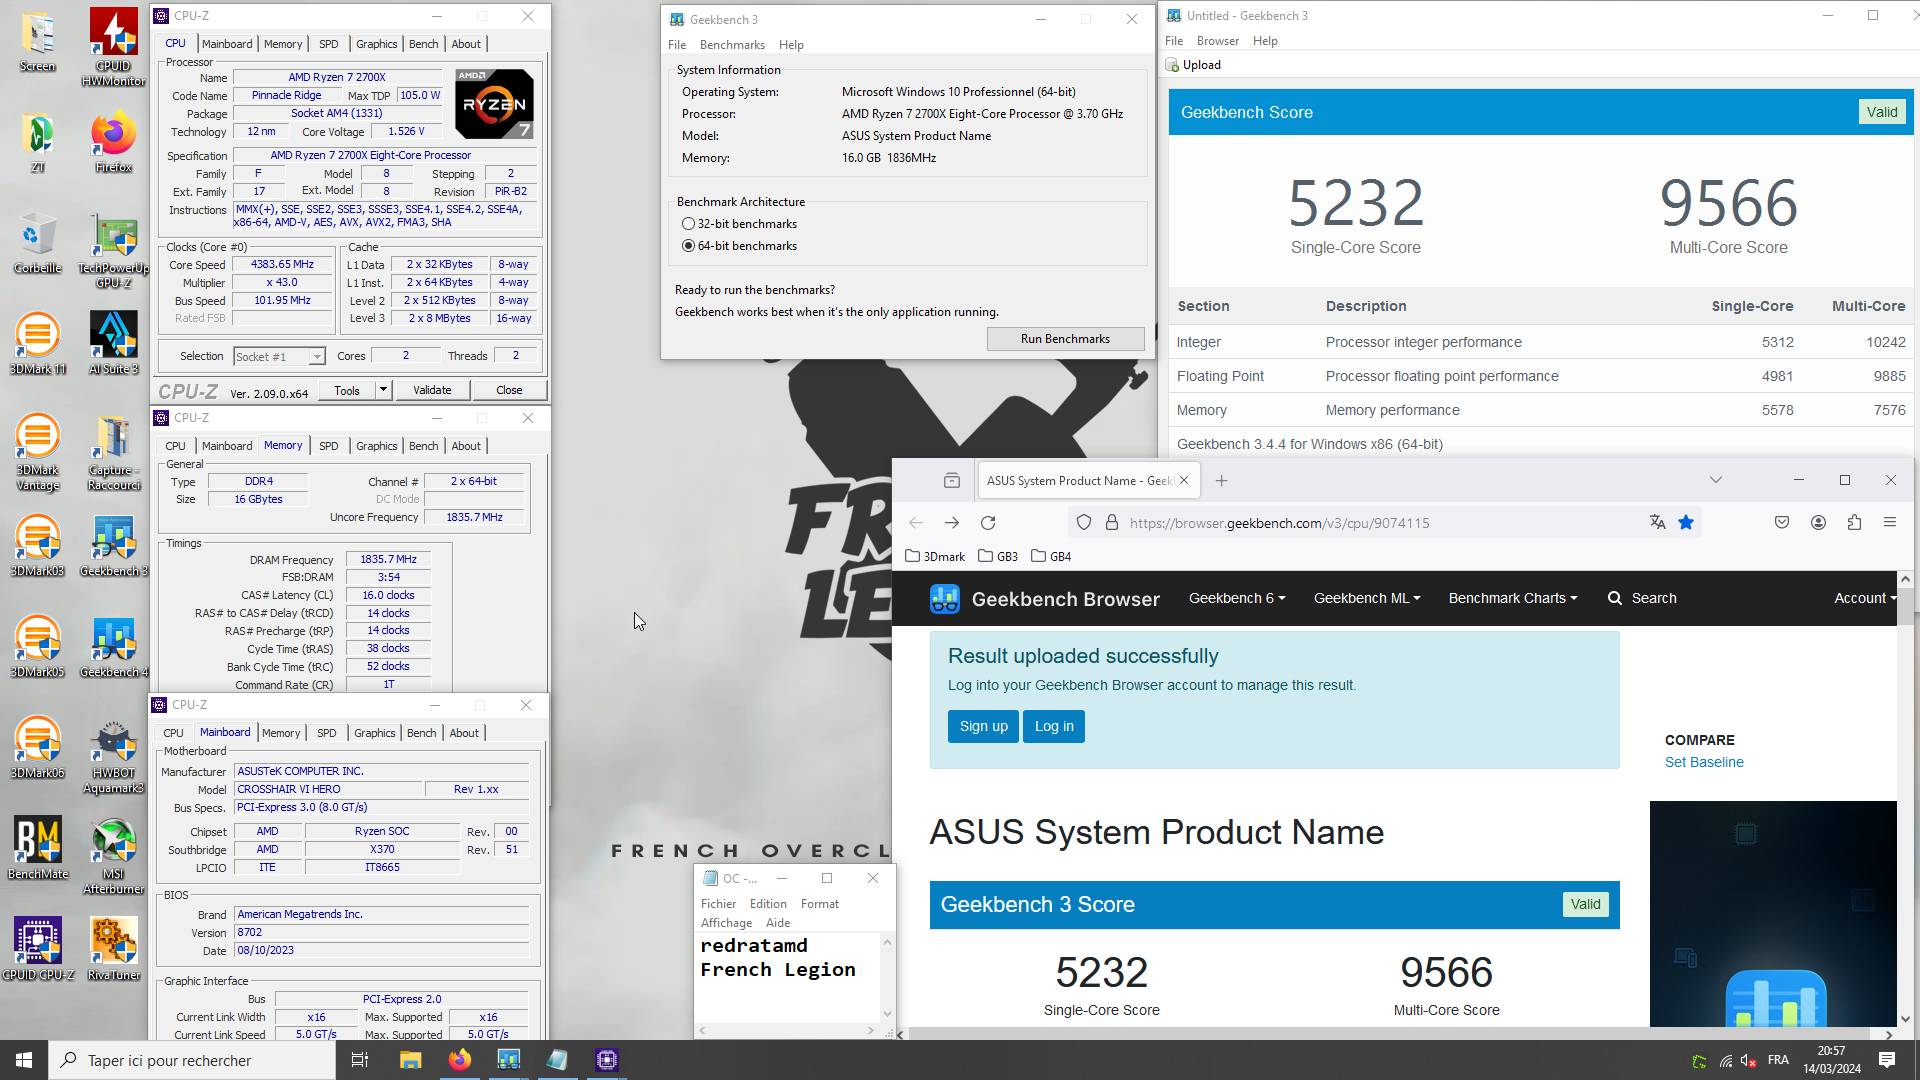Open the RivaTuner desktop icon

point(113,950)
